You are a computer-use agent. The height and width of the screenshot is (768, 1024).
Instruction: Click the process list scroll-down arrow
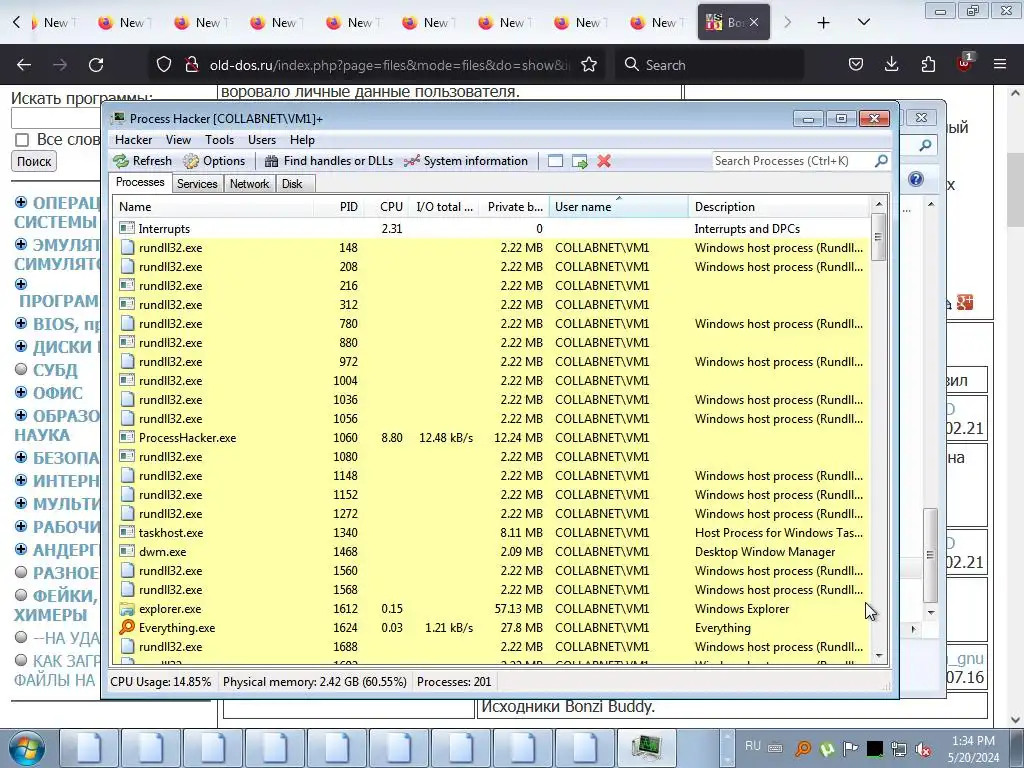pos(878,656)
